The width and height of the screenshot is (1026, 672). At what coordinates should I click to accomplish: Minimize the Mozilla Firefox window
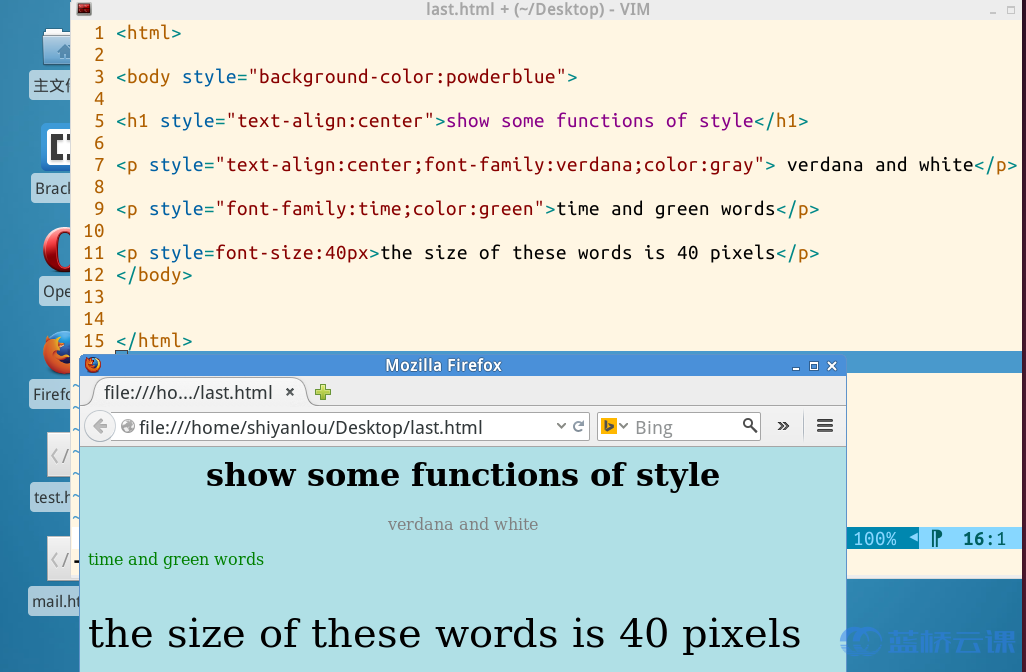[x=796, y=366]
